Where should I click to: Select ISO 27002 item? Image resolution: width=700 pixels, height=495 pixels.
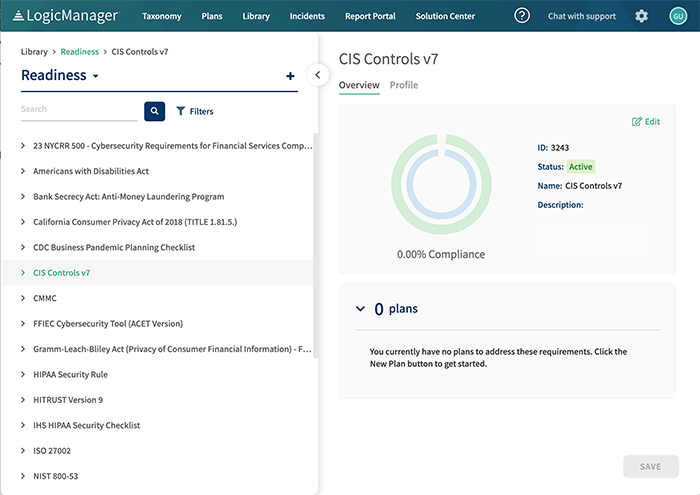pyautogui.click(x=52, y=451)
